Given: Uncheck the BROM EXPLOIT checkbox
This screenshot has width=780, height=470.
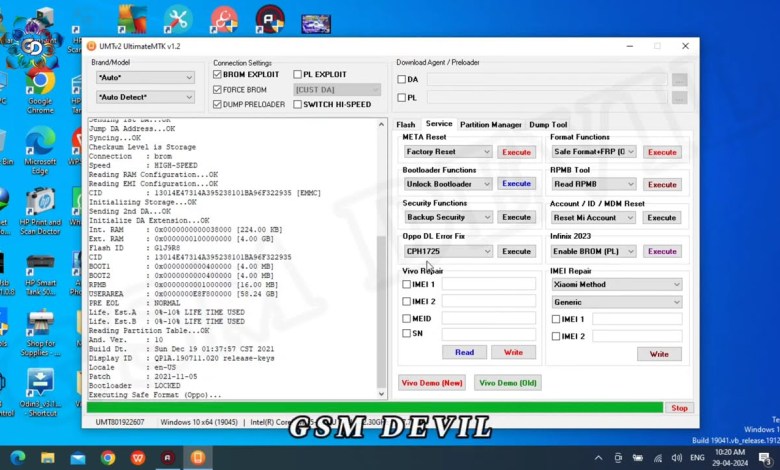Looking at the screenshot, I should [218, 75].
